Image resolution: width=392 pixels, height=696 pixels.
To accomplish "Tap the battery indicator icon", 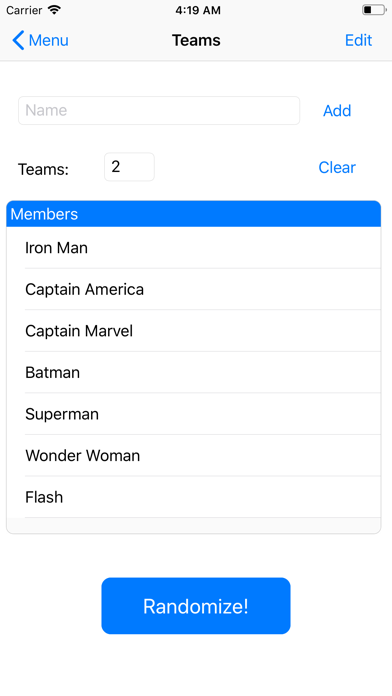I will click(374, 10).
